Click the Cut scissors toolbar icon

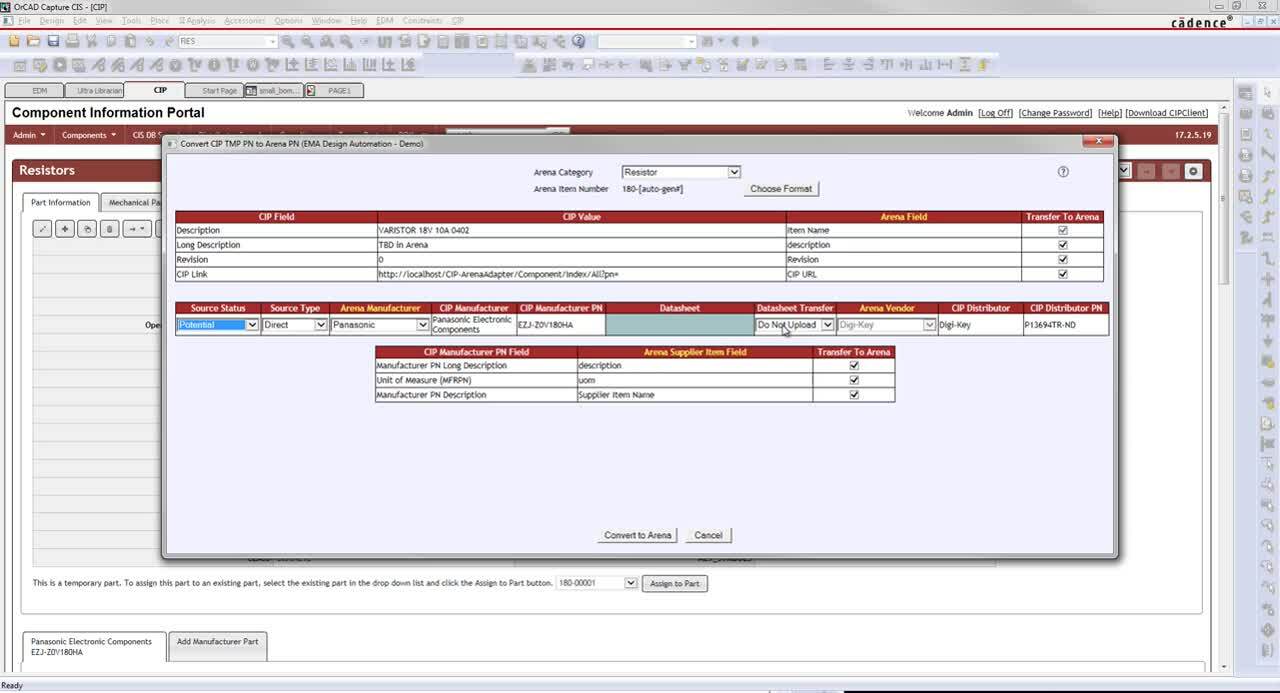[x=91, y=41]
